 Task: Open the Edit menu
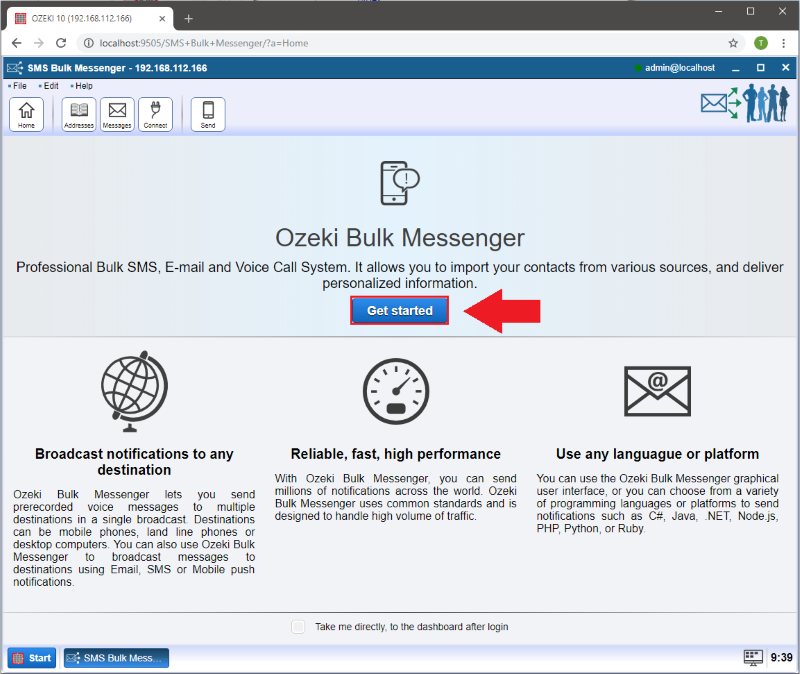50,86
